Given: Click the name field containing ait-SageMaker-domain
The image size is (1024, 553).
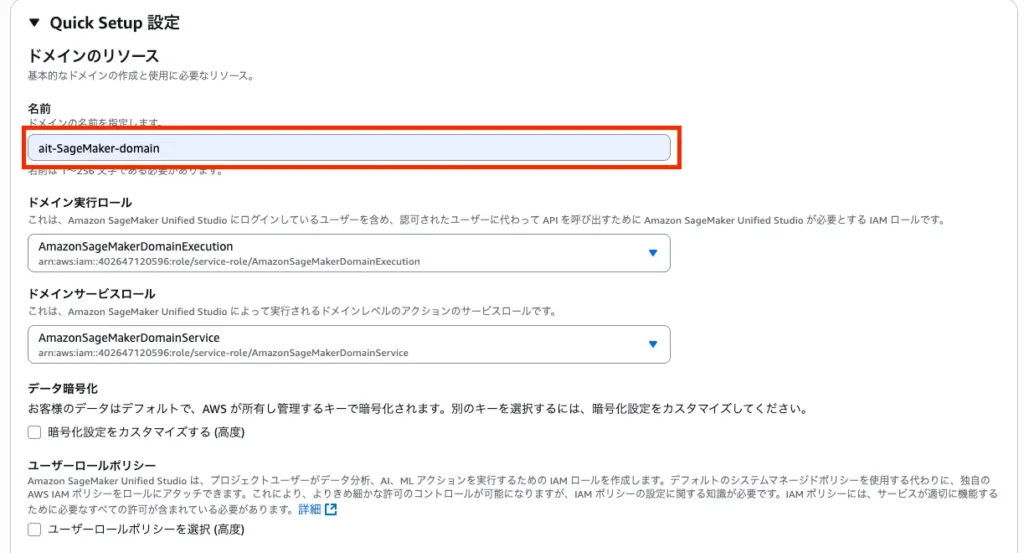Looking at the screenshot, I should tap(348, 147).
